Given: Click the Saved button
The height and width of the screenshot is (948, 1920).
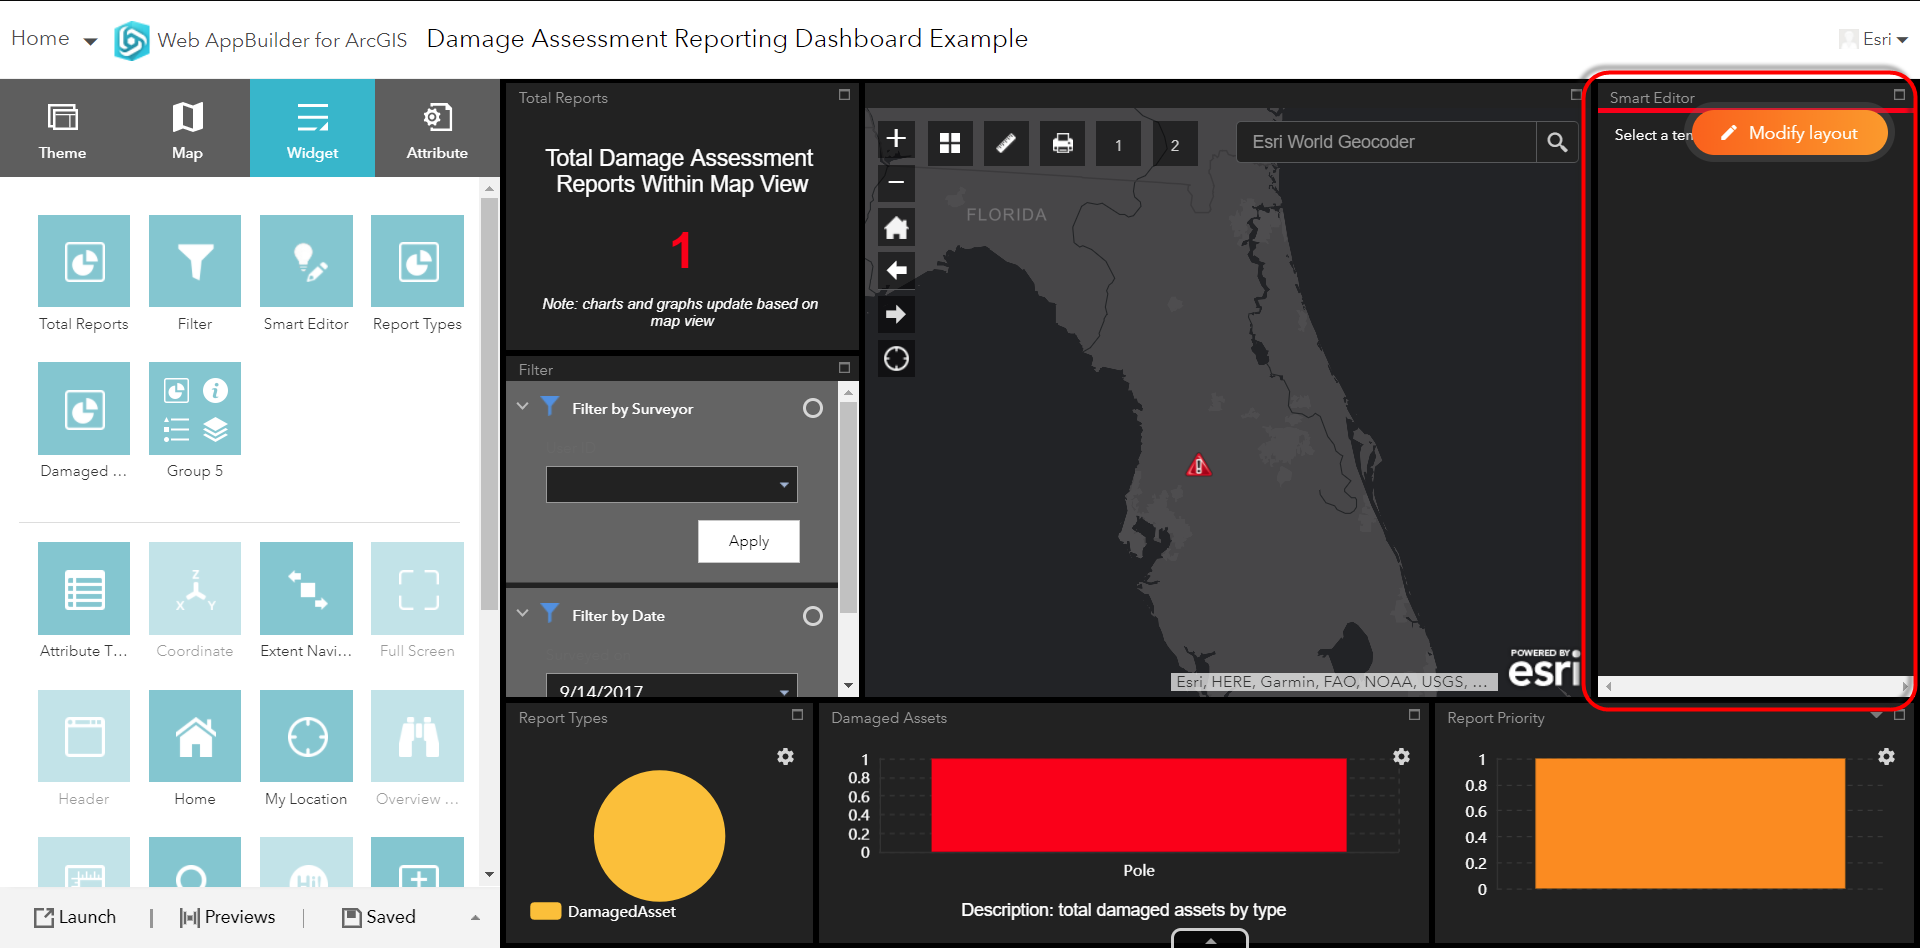Looking at the screenshot, I should (x=379, y=917).
